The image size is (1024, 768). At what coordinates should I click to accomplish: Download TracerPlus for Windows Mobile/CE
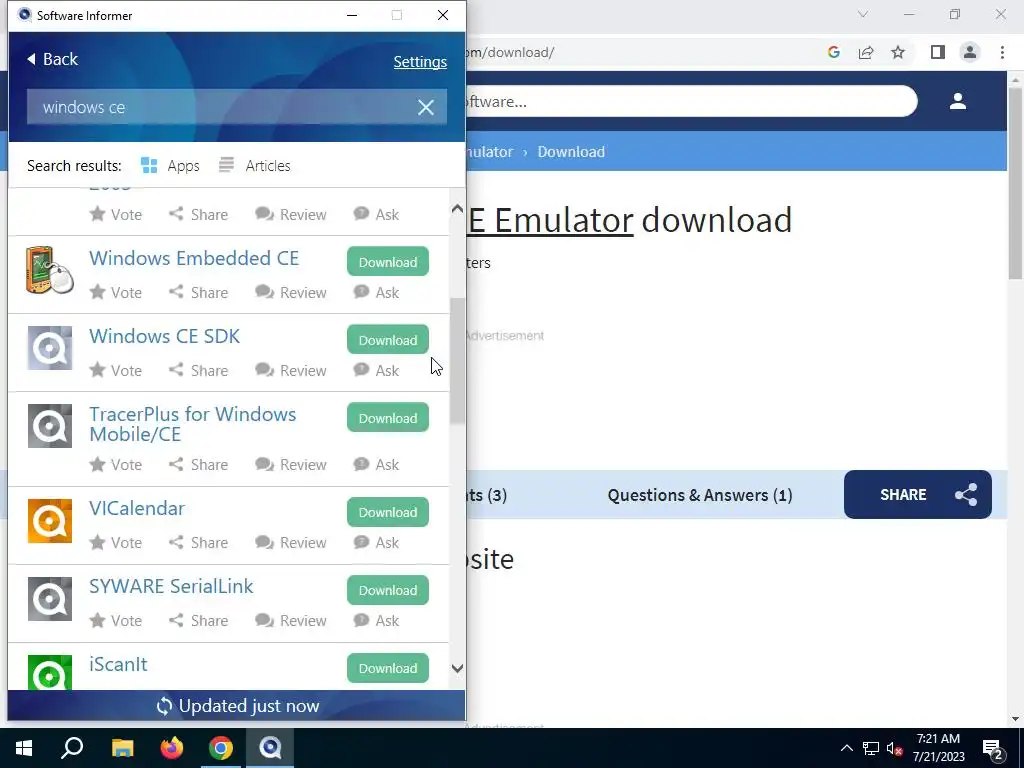388,418
